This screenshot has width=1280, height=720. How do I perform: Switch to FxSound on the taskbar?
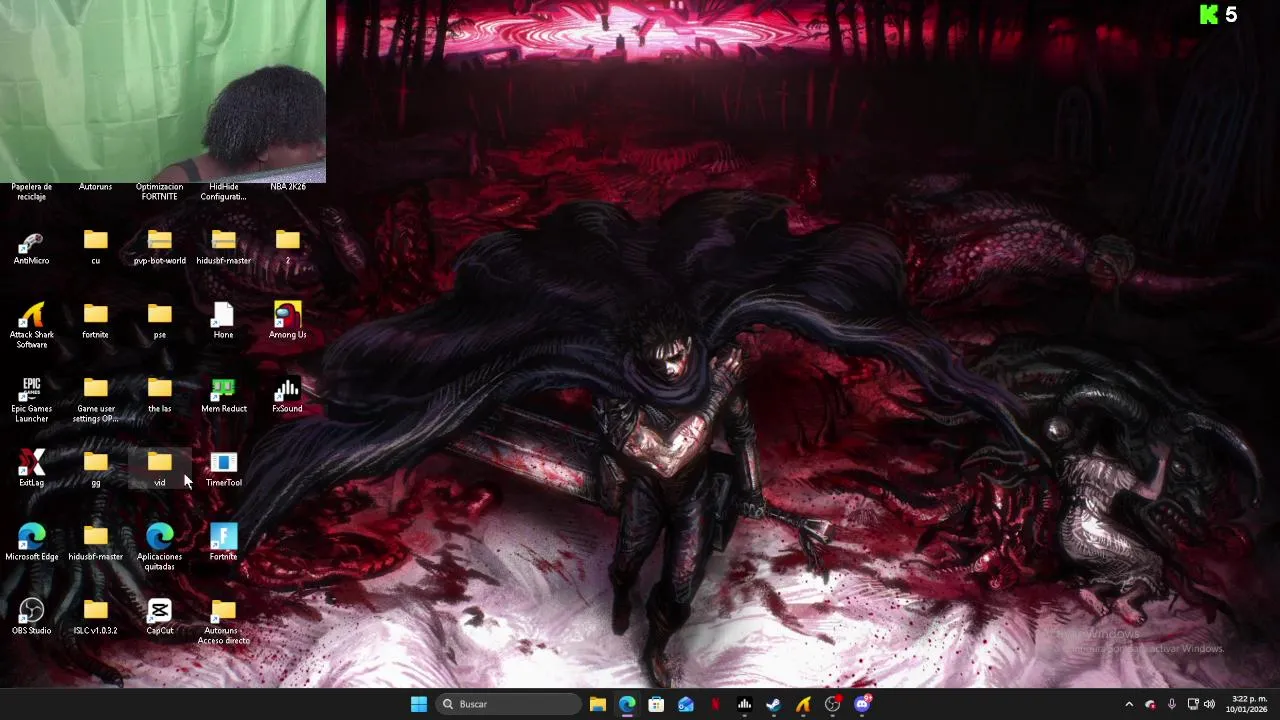click(744, 704)
